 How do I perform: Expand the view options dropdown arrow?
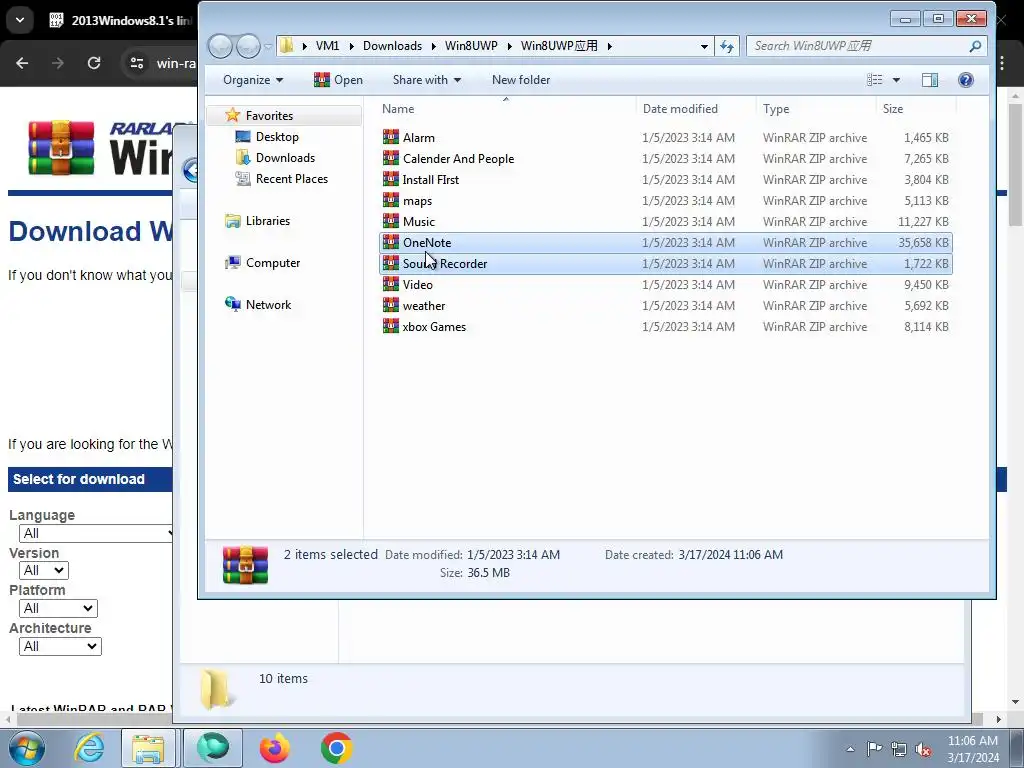tap(896, 80)
